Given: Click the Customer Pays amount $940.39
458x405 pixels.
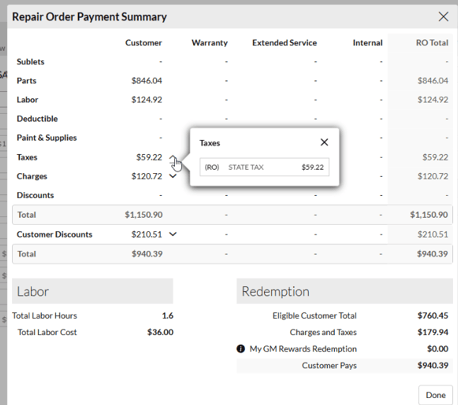Looking at the screenshot, I should coord(433,365).
